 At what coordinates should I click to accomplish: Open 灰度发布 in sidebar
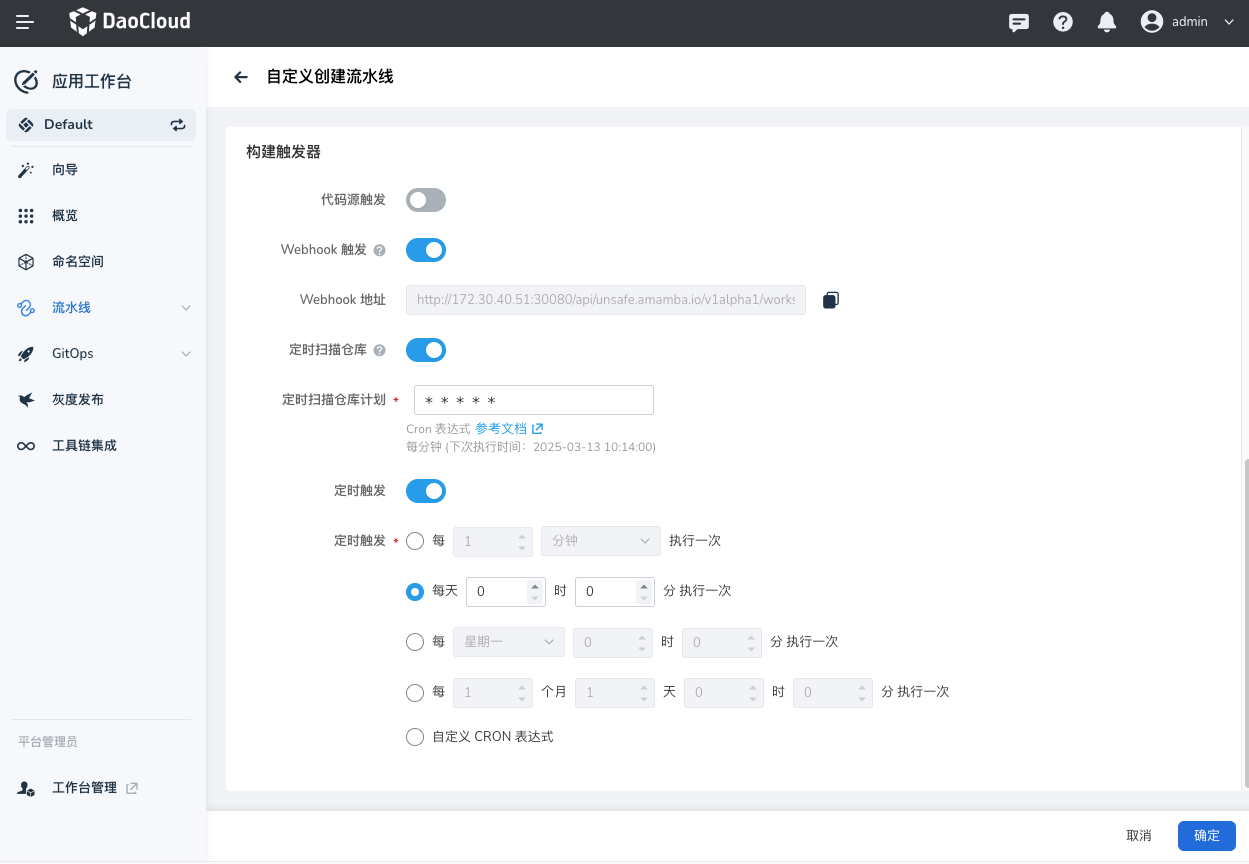[78, 400]
